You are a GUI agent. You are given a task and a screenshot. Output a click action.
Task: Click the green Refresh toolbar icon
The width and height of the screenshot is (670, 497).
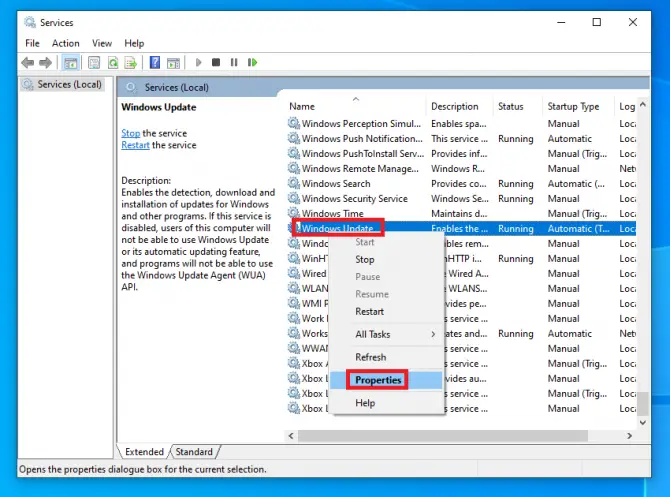tap(113, 63)
